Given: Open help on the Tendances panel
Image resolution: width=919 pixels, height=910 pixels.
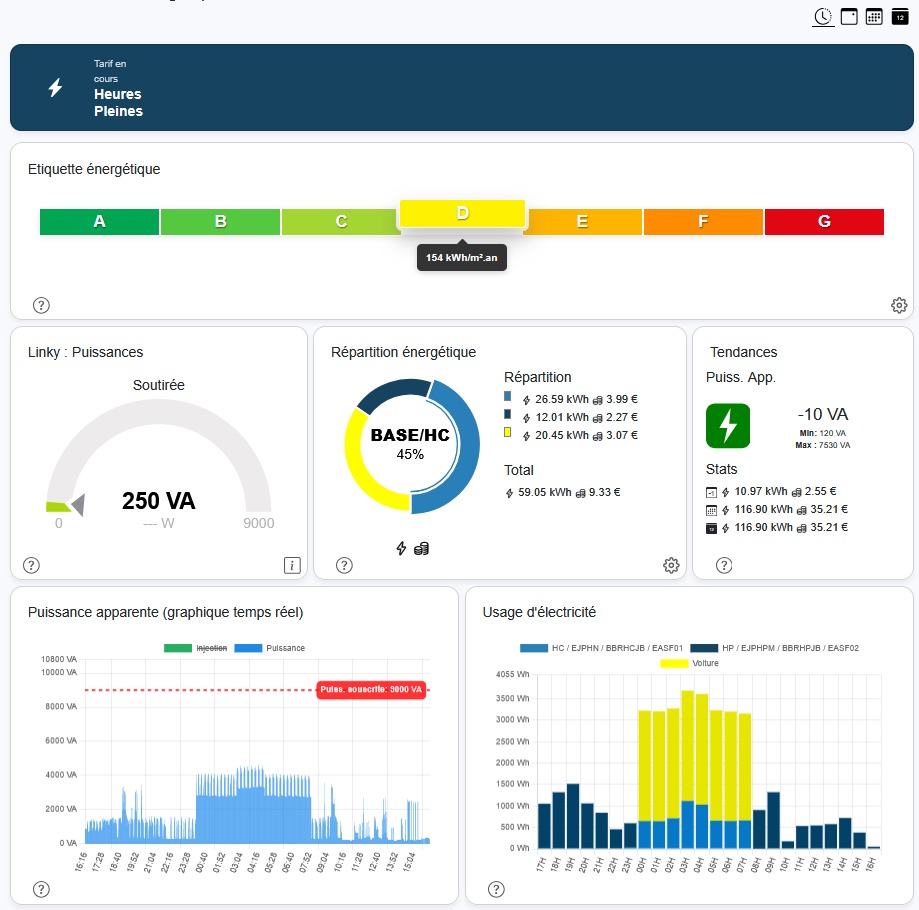Looking at the screenshot, I should (724, 565).
